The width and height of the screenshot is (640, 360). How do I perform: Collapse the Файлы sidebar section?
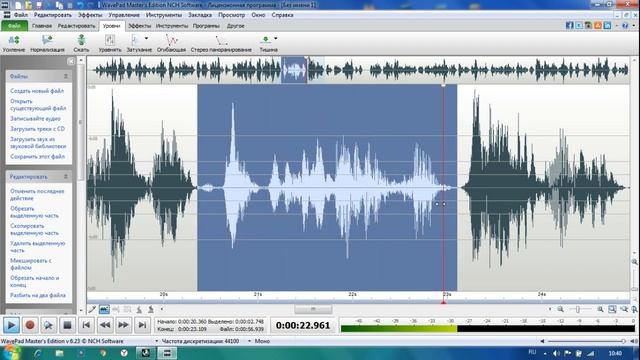point(66,76)
